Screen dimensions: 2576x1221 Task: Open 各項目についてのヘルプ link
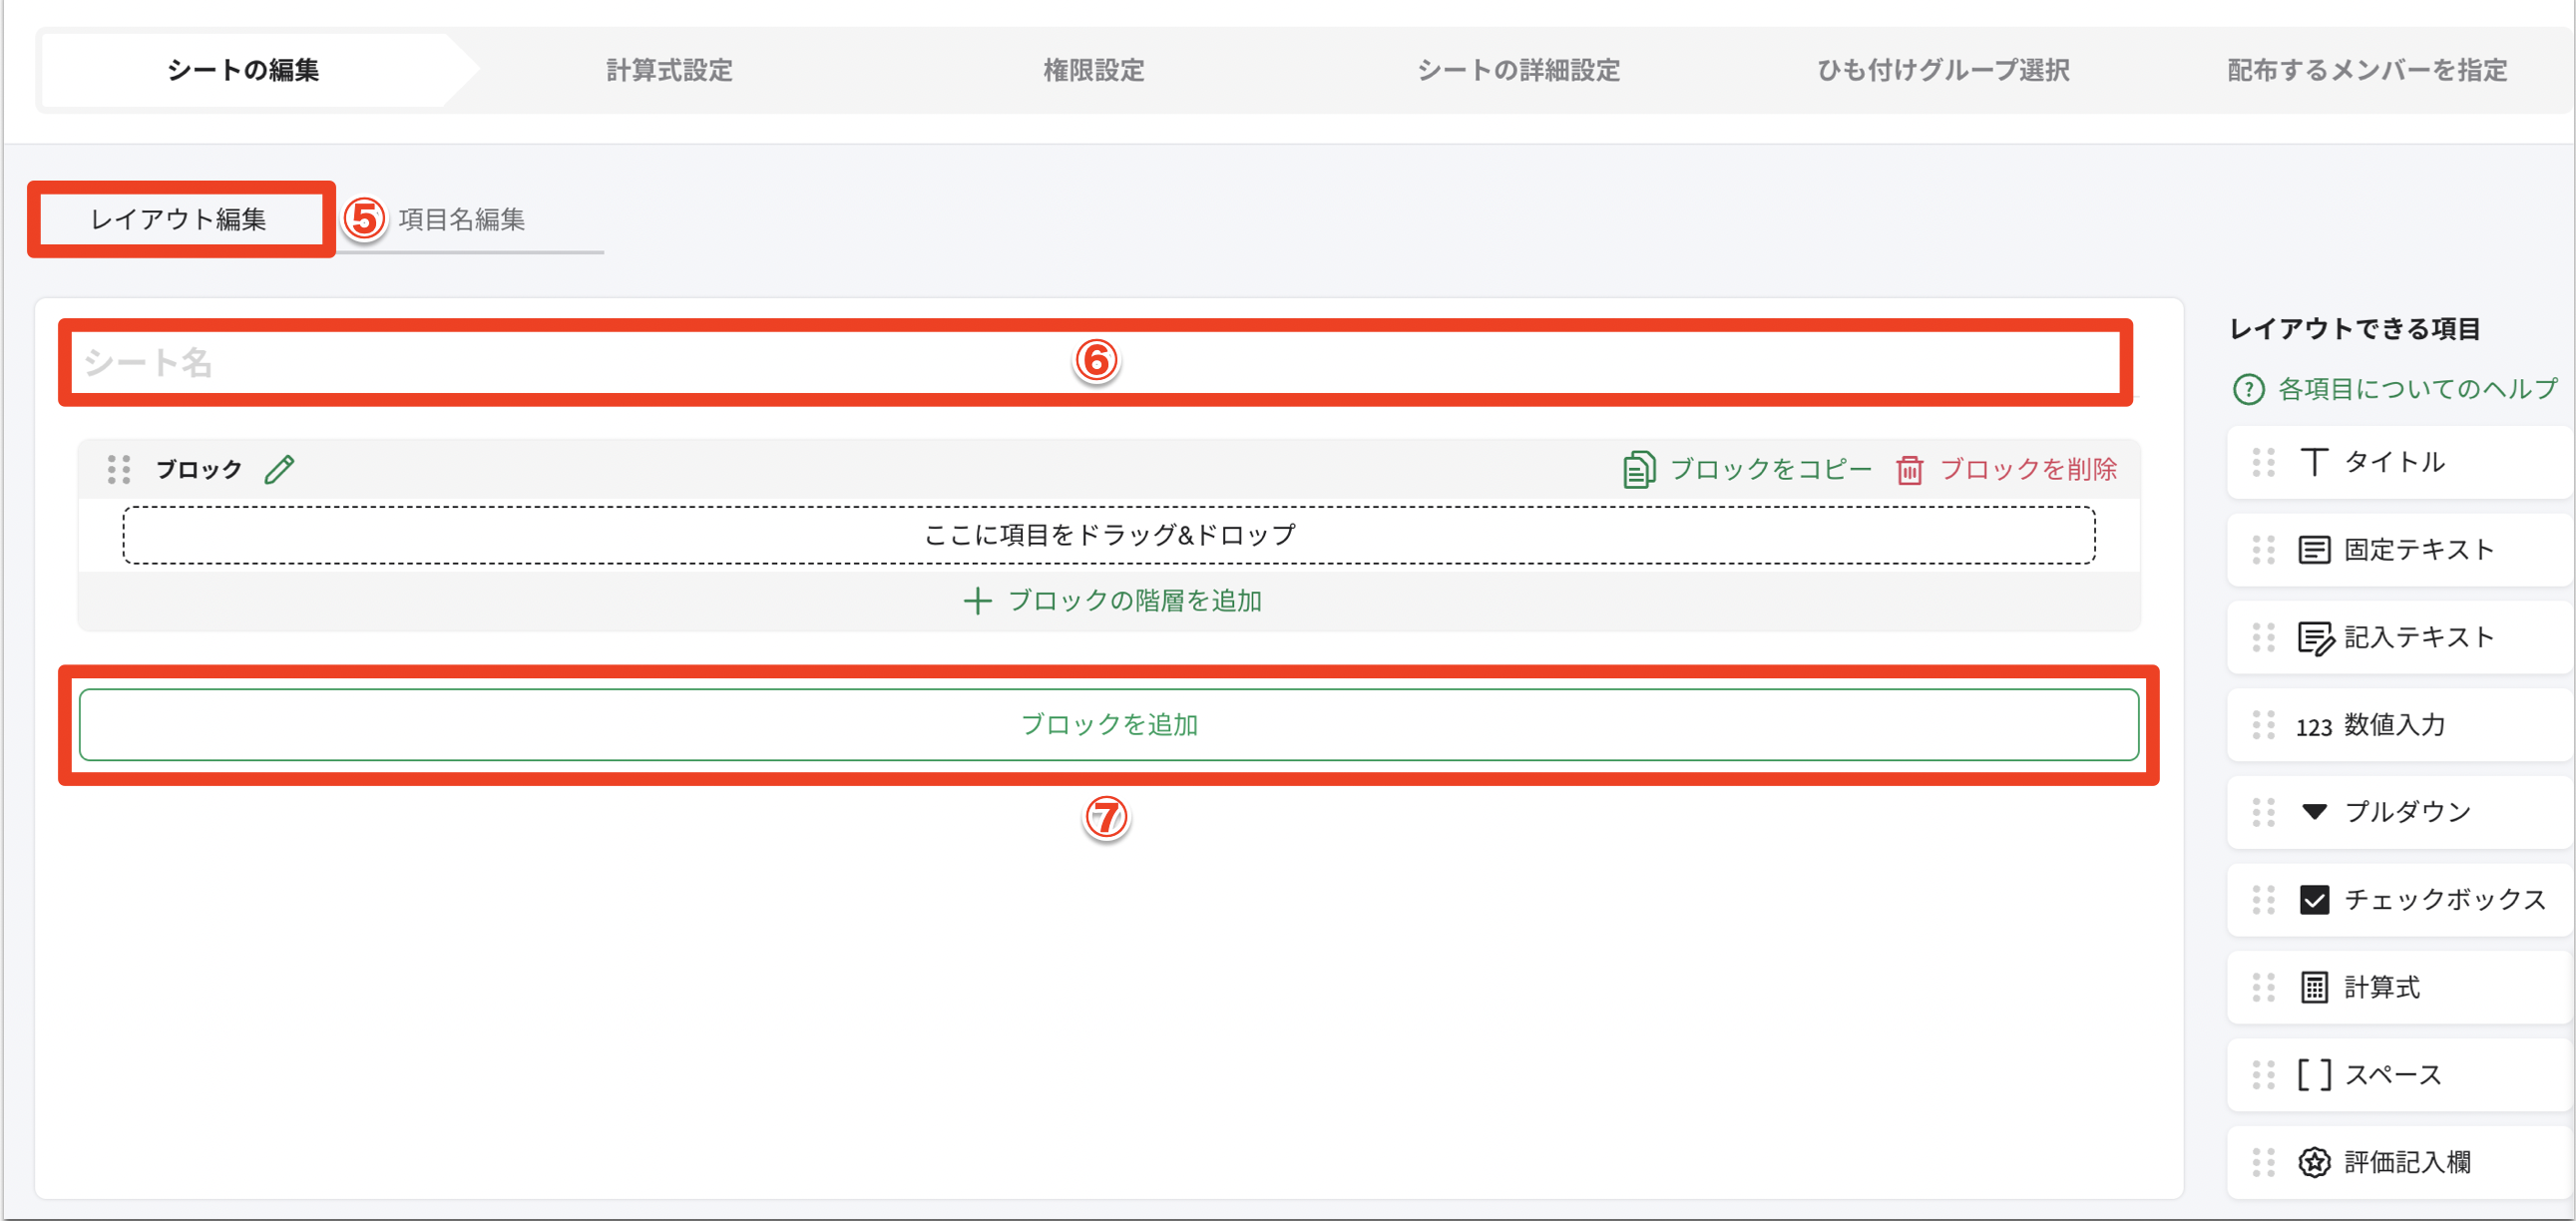[x=2417, y=388]
